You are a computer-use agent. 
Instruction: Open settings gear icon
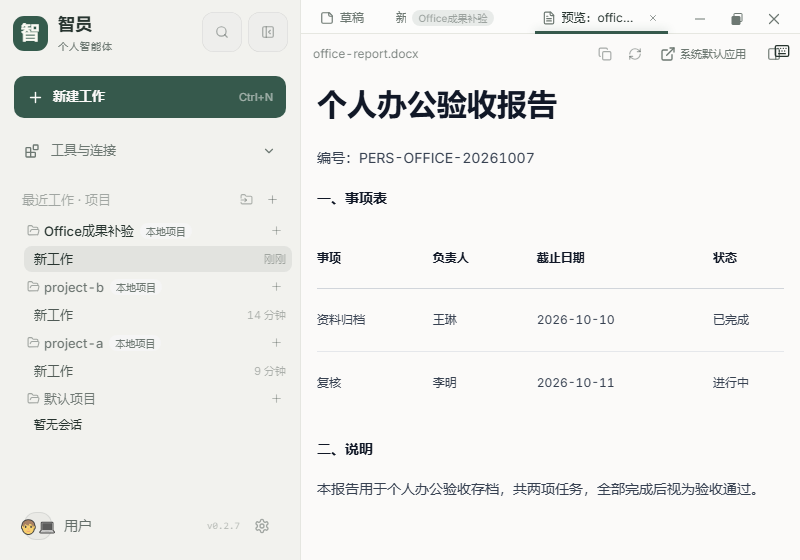coord(262,526)
